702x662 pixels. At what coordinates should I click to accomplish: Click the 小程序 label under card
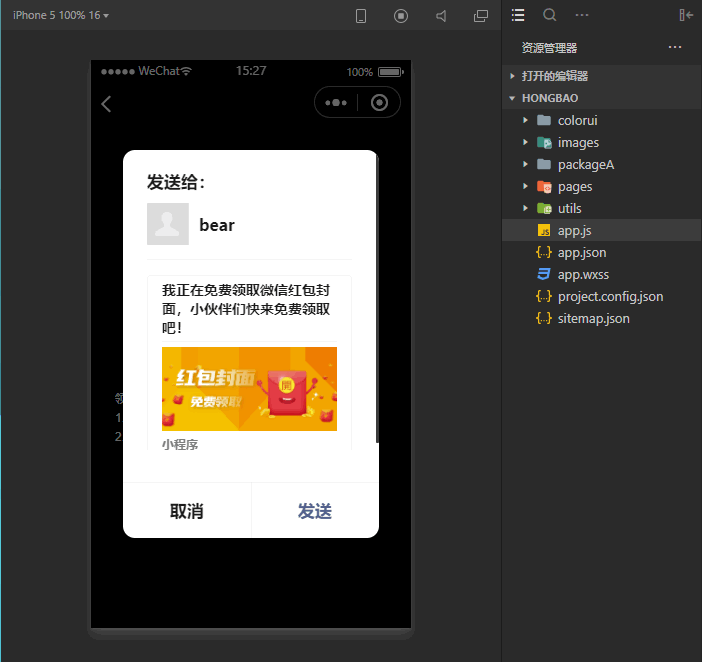click(180, 444)
